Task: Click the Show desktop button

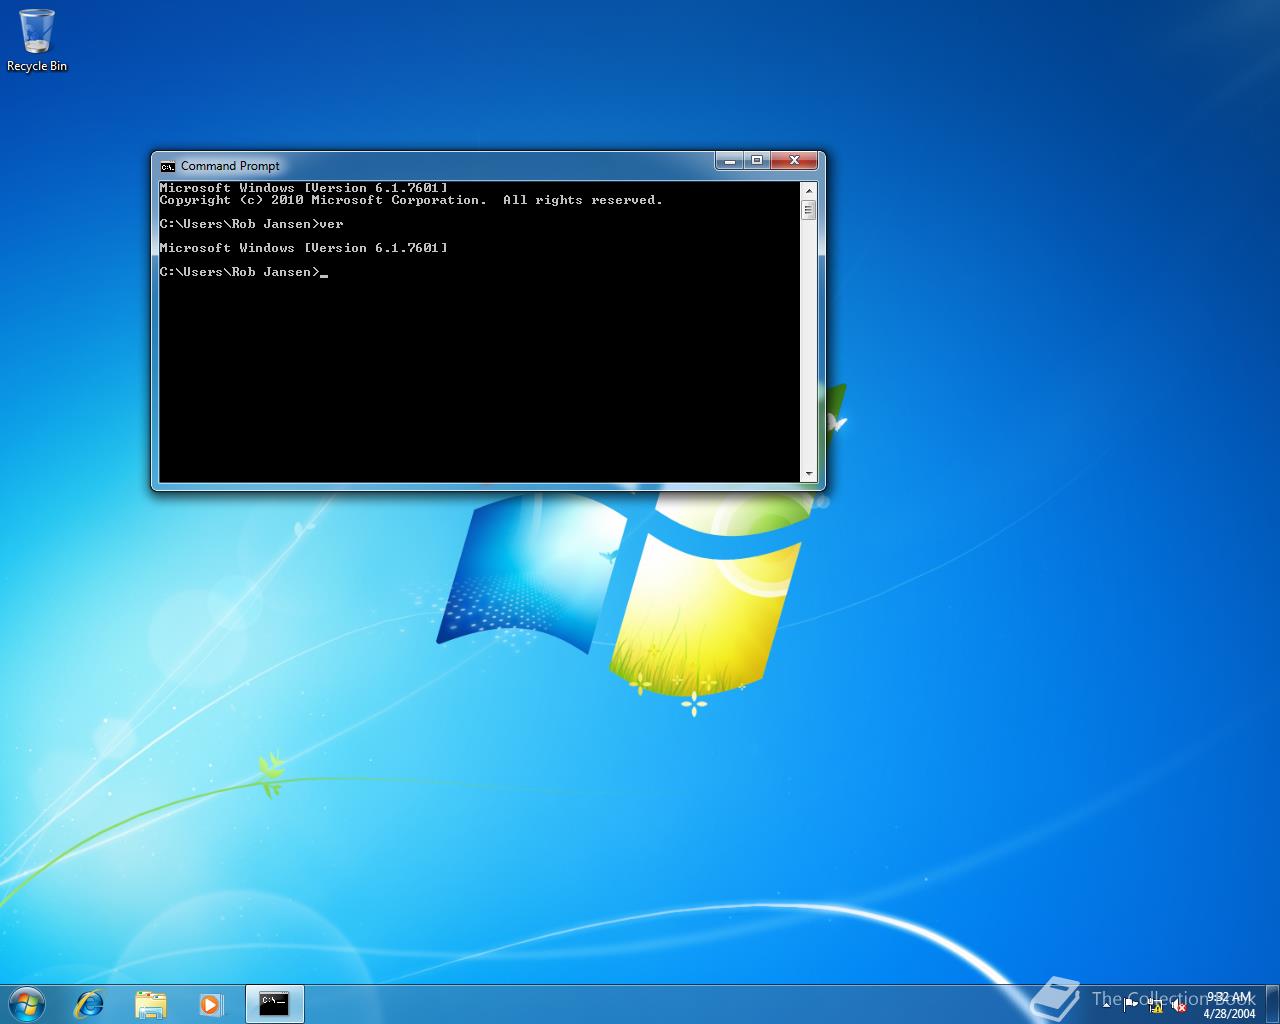Action: tap(1272, 1004)
